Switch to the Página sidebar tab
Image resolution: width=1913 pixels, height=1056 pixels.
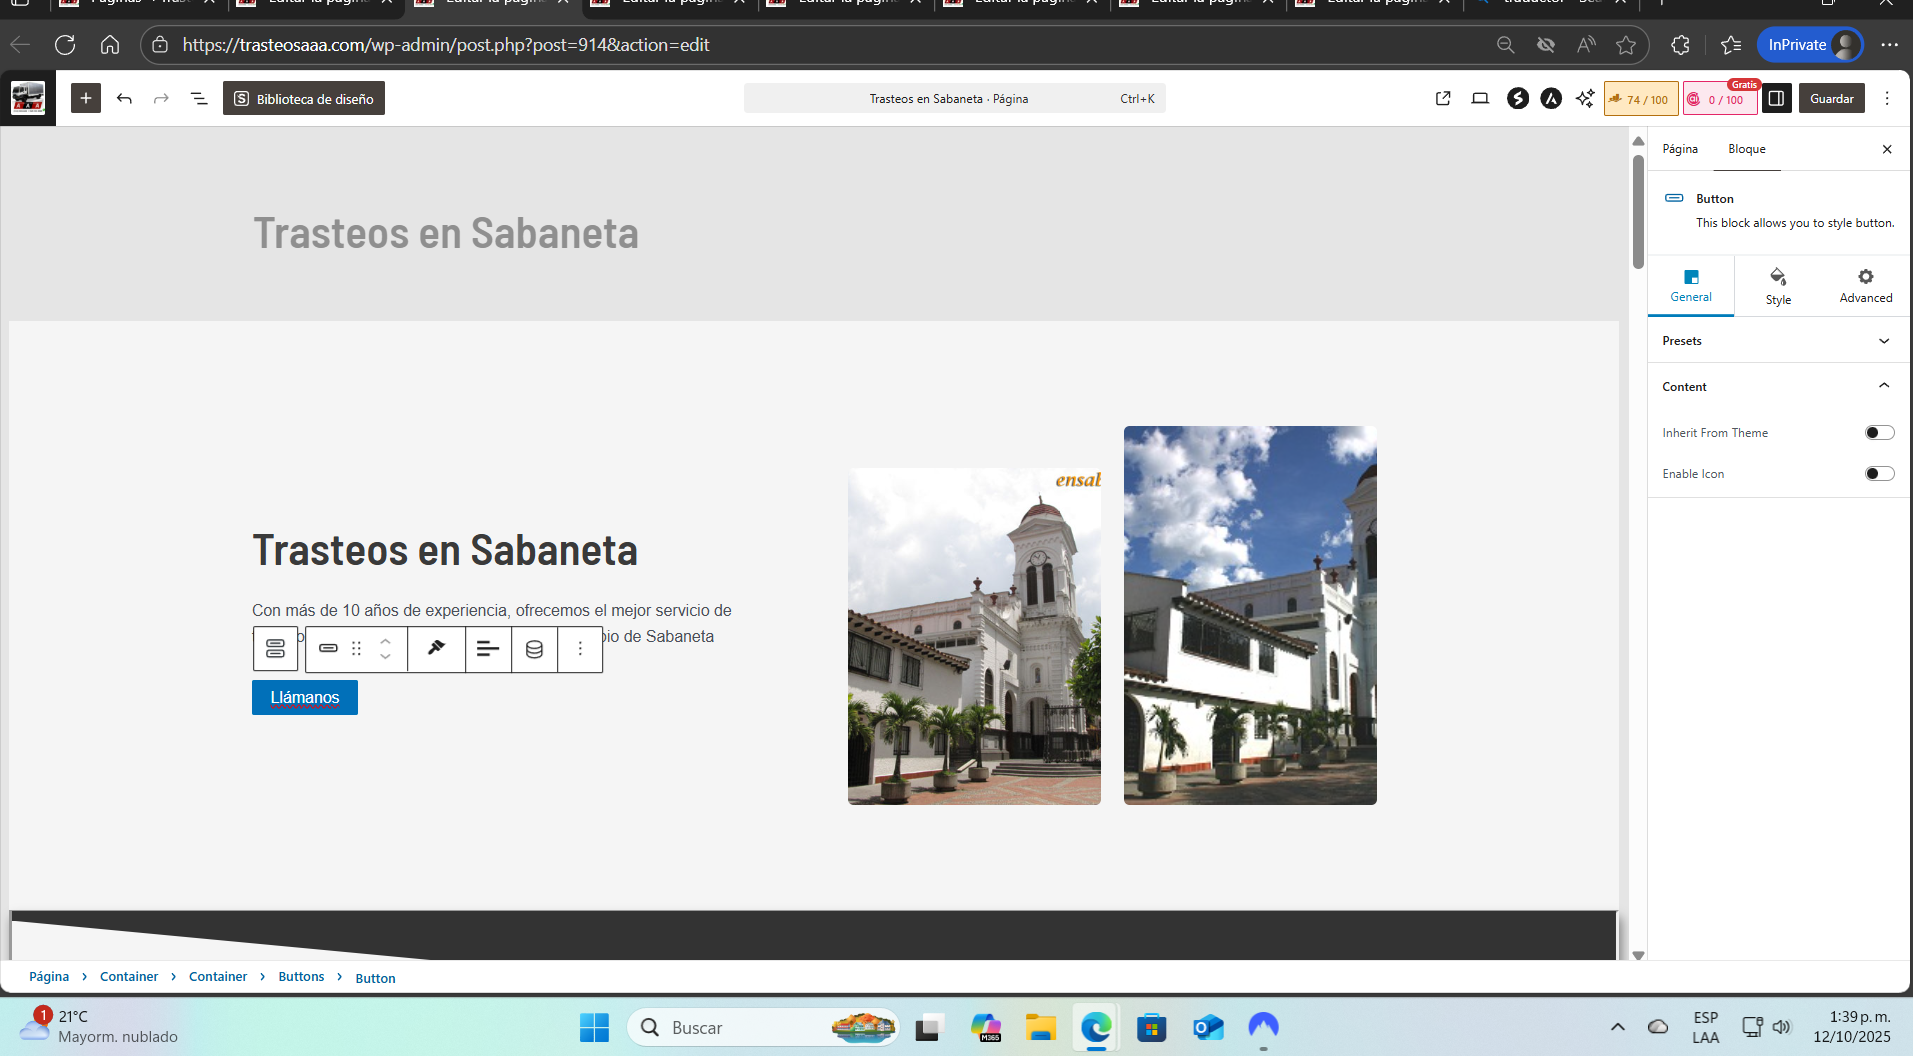click(1680, 149)
